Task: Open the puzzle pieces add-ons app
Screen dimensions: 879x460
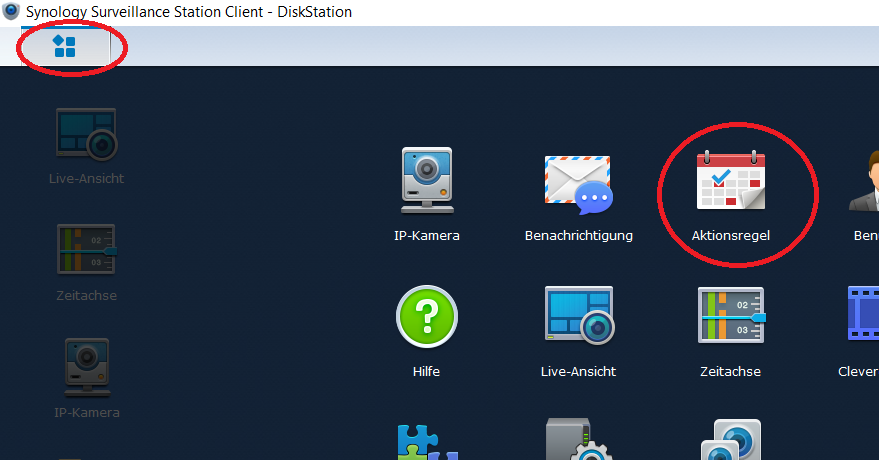Action: [427, 442]
